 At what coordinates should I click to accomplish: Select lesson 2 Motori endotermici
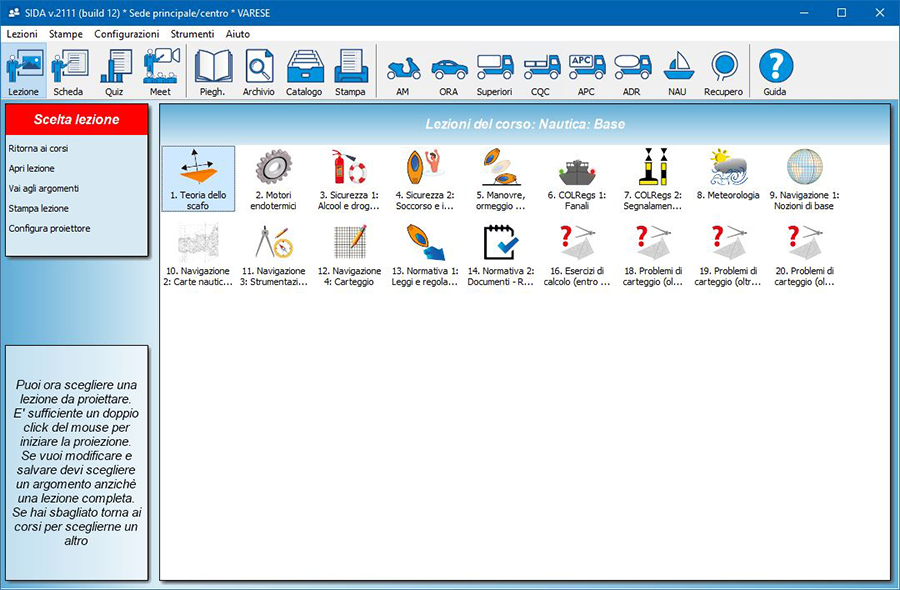(273, 177)
